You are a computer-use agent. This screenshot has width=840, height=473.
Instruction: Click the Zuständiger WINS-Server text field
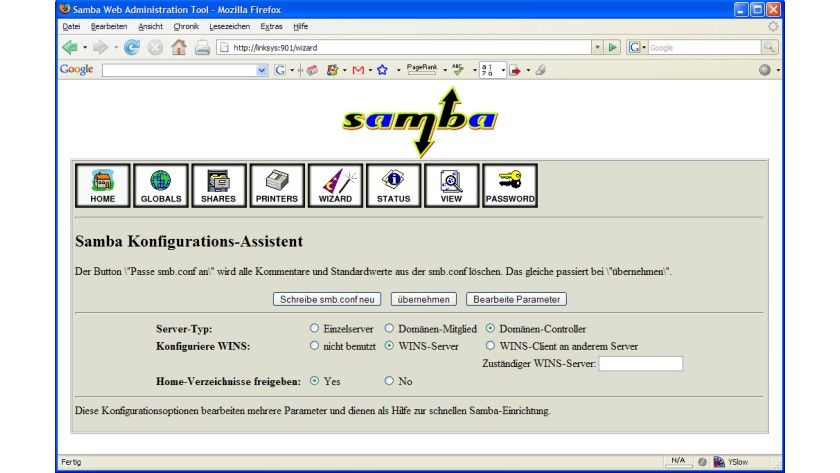[x=641, y=364]
